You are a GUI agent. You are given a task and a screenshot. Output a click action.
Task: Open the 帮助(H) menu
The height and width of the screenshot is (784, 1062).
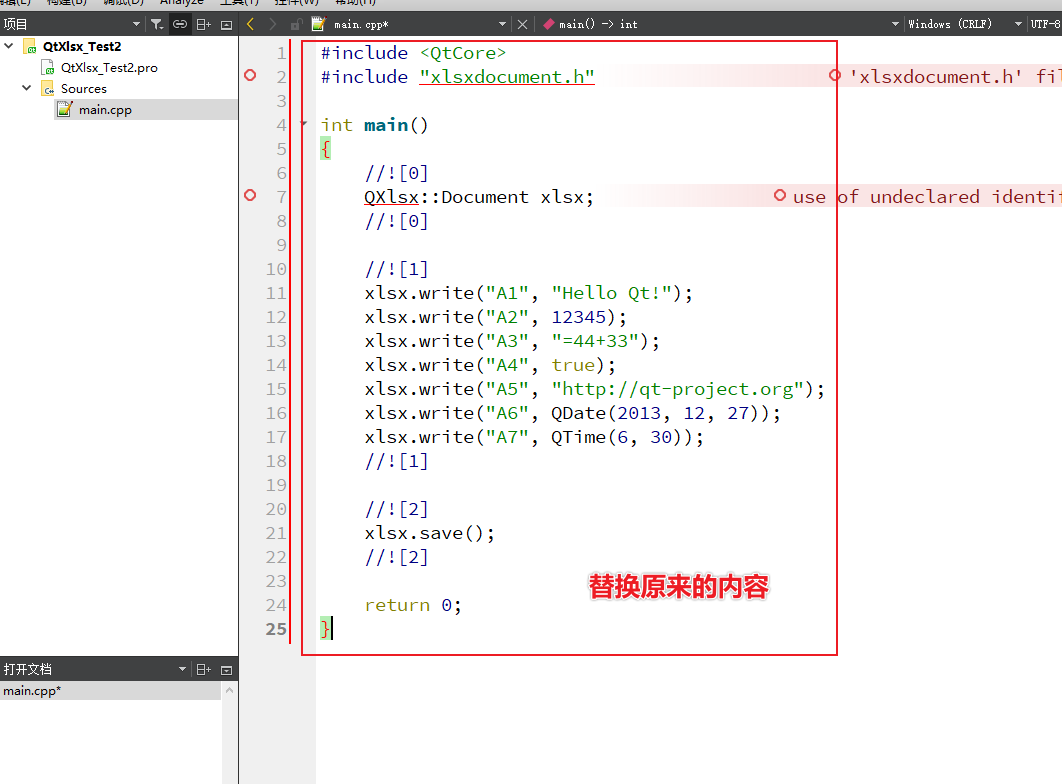coord(356,3)
